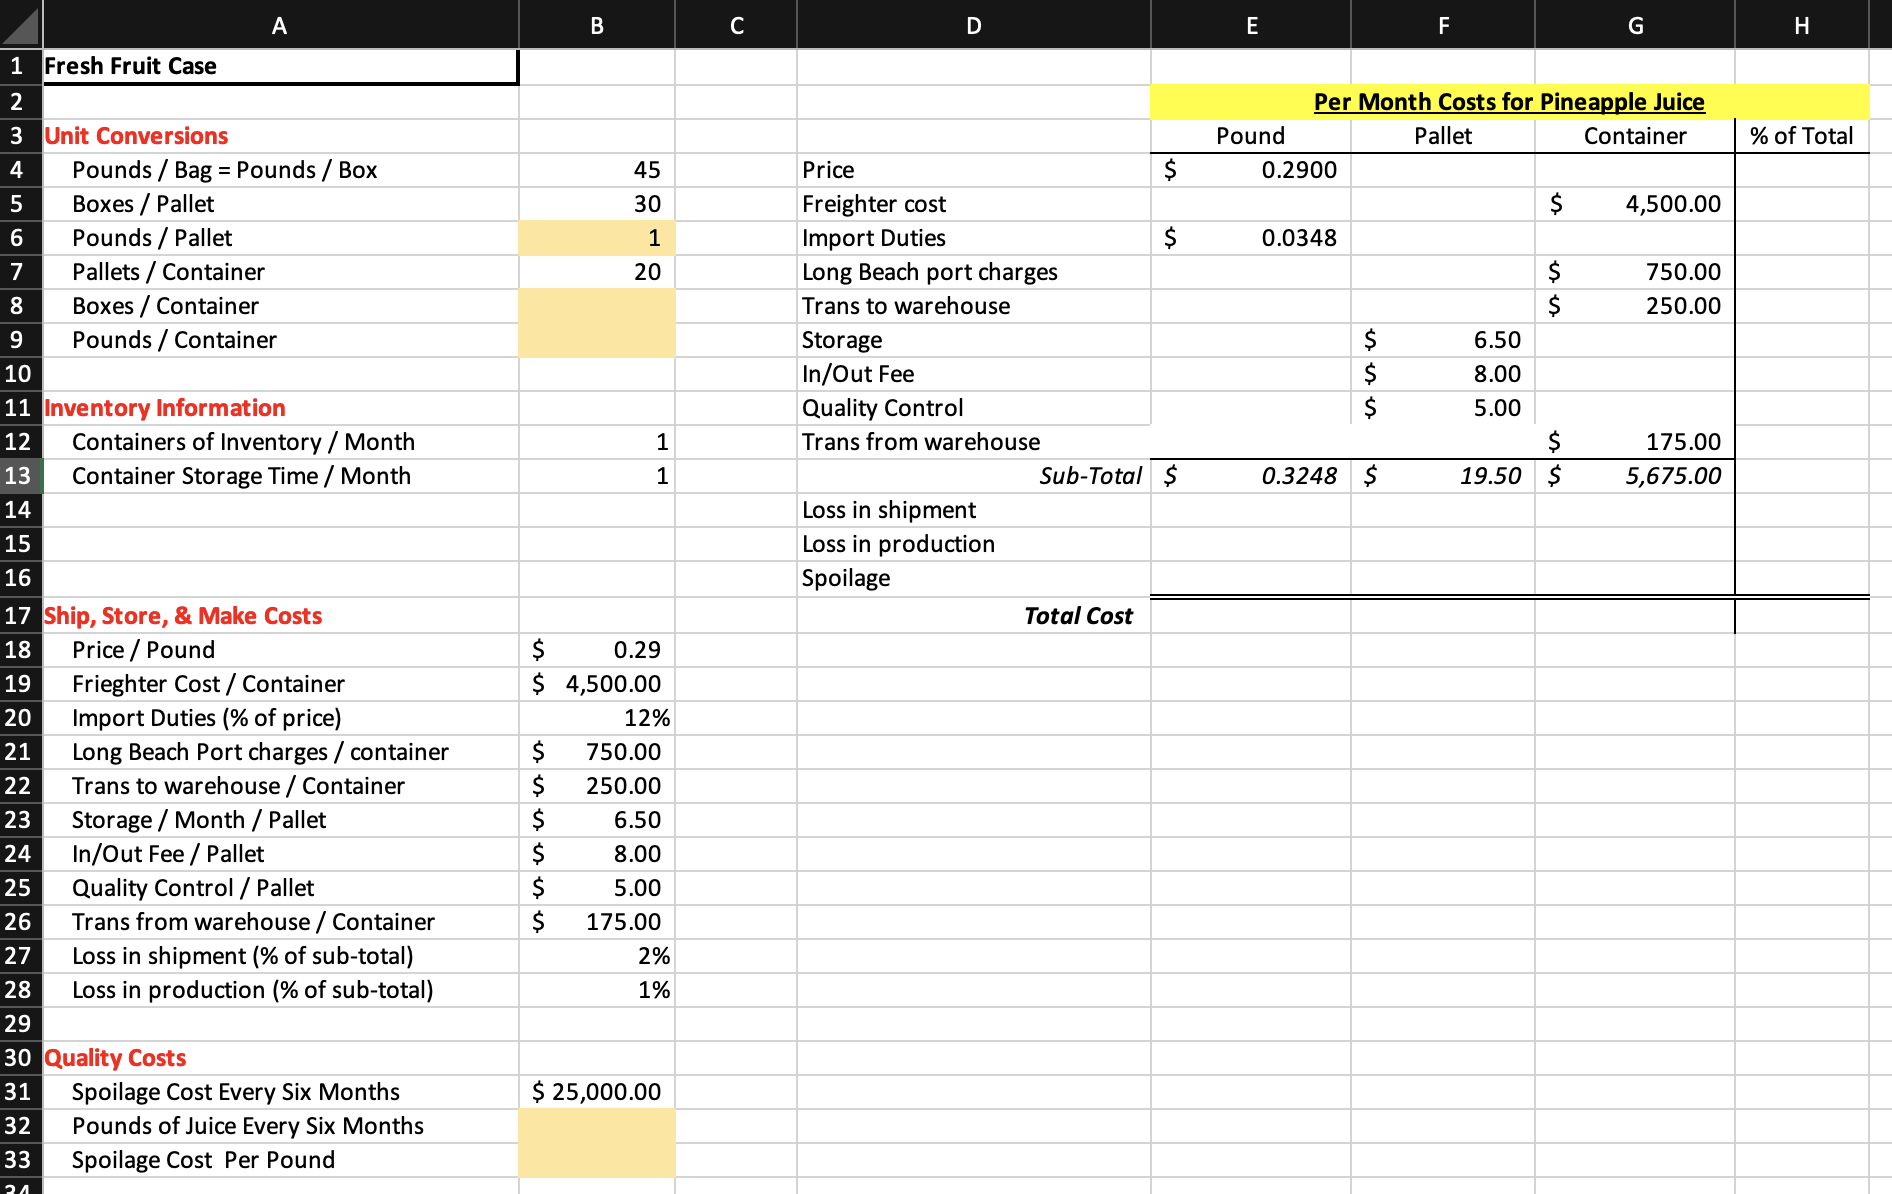1892x1194 pixels.
Task: Click Loss in shipment 2% cell
Action: click(x=597, y=956)
